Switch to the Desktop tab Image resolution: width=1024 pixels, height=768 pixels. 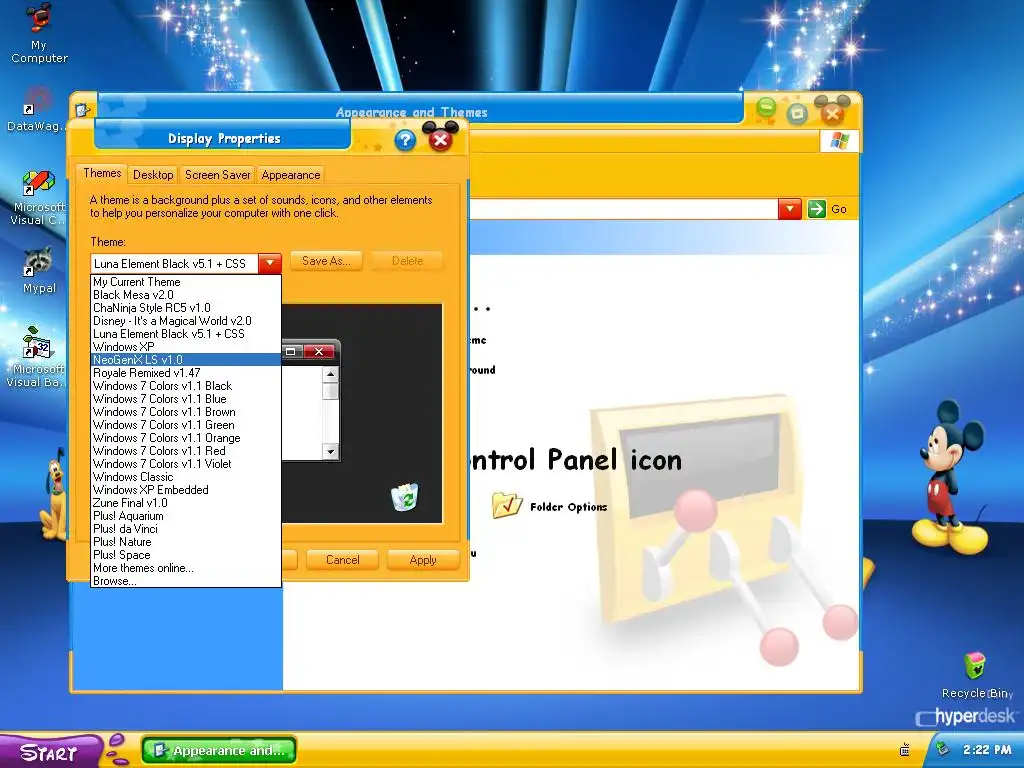[153, 175]
